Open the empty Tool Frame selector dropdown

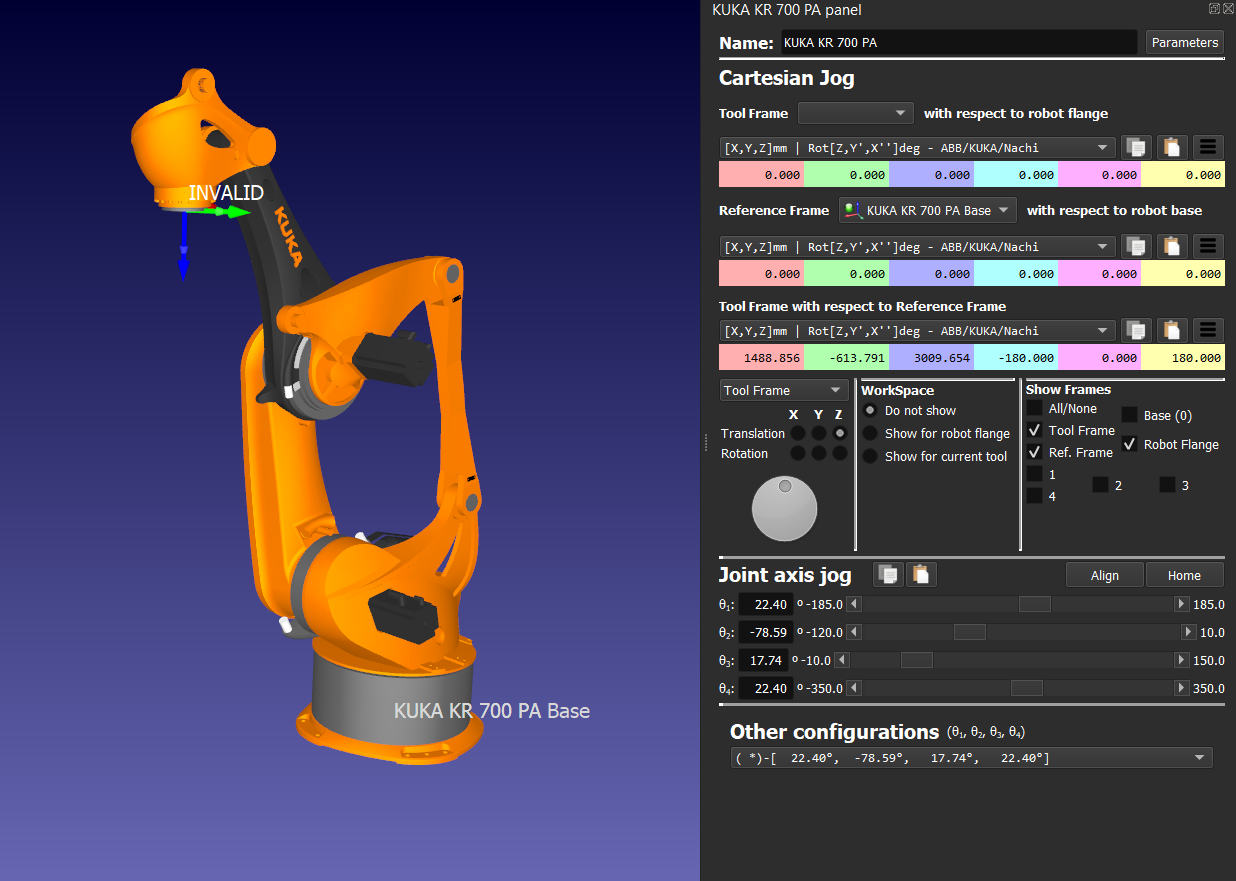tap(856, 113)
